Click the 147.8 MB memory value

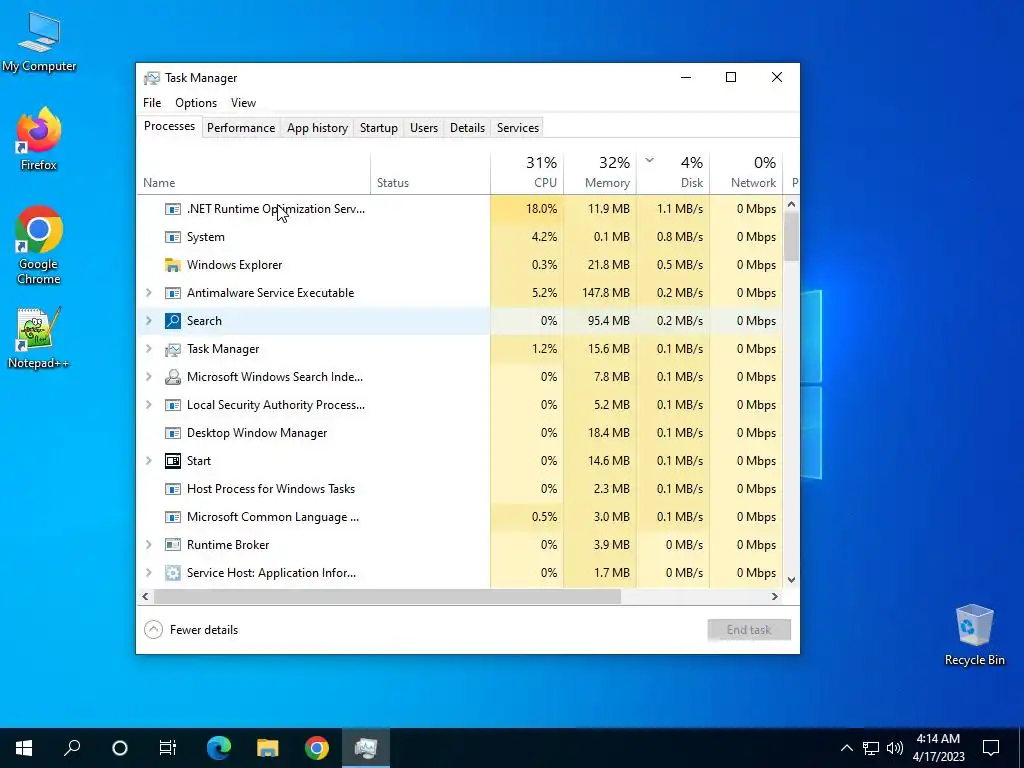click(x=605, y=293)
